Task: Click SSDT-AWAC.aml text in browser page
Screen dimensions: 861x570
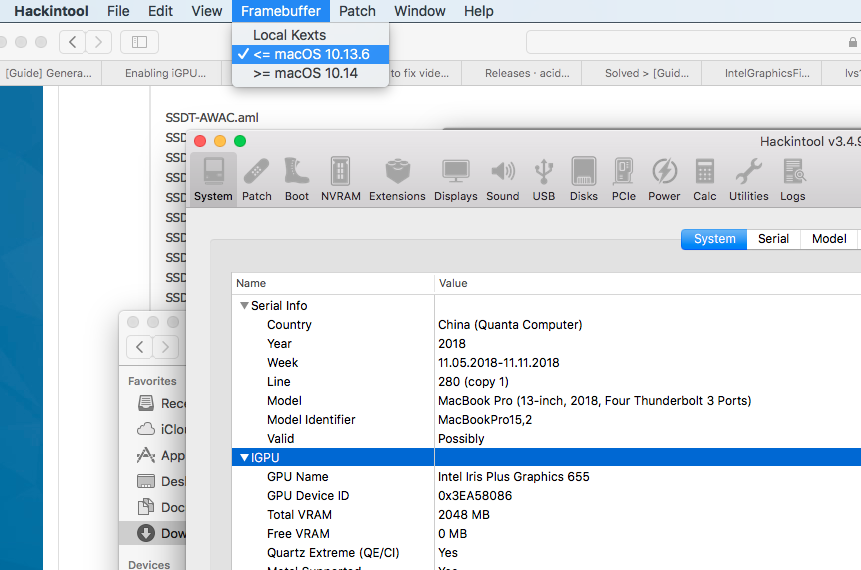Action: (x=212, y=118)
